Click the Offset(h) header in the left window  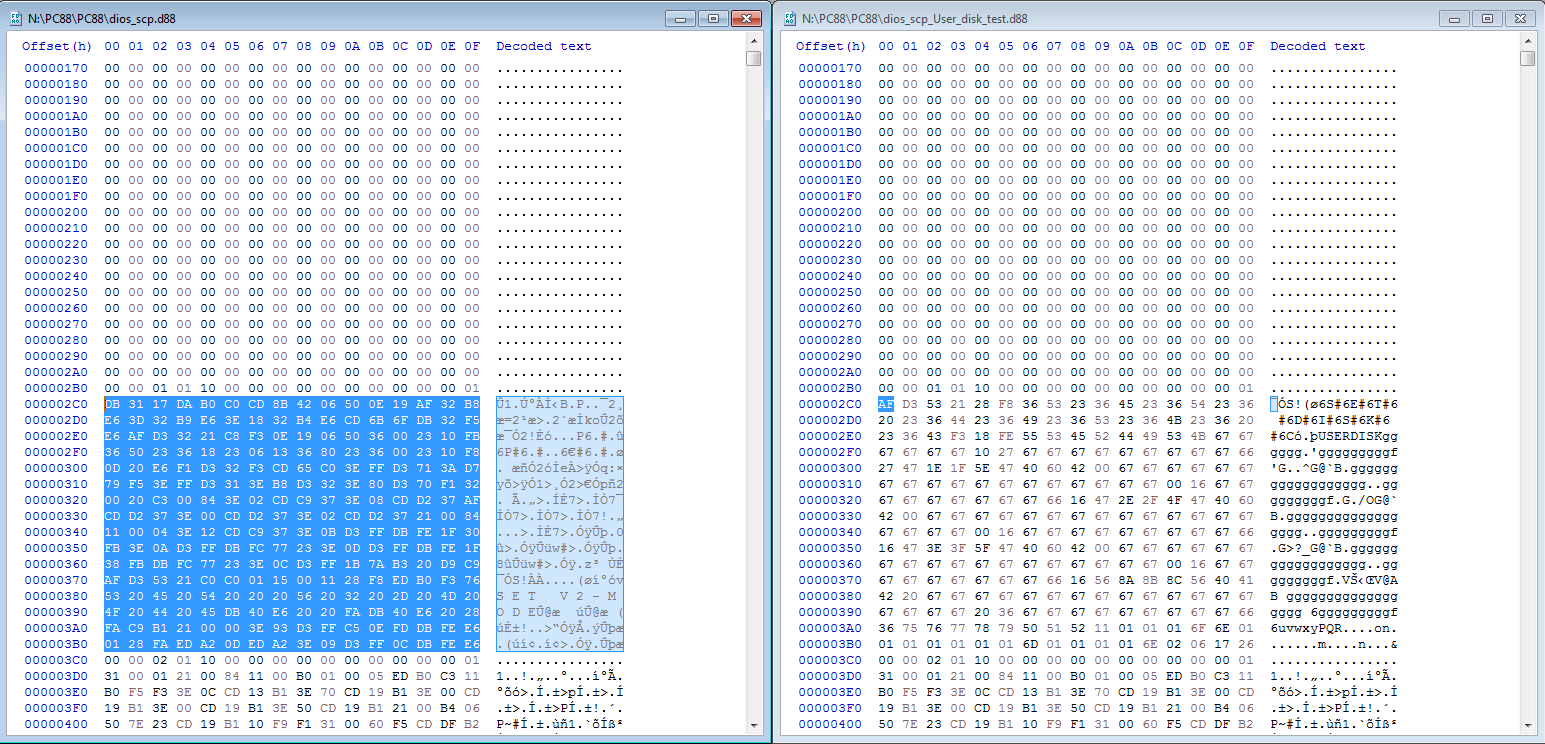[56, 46]
